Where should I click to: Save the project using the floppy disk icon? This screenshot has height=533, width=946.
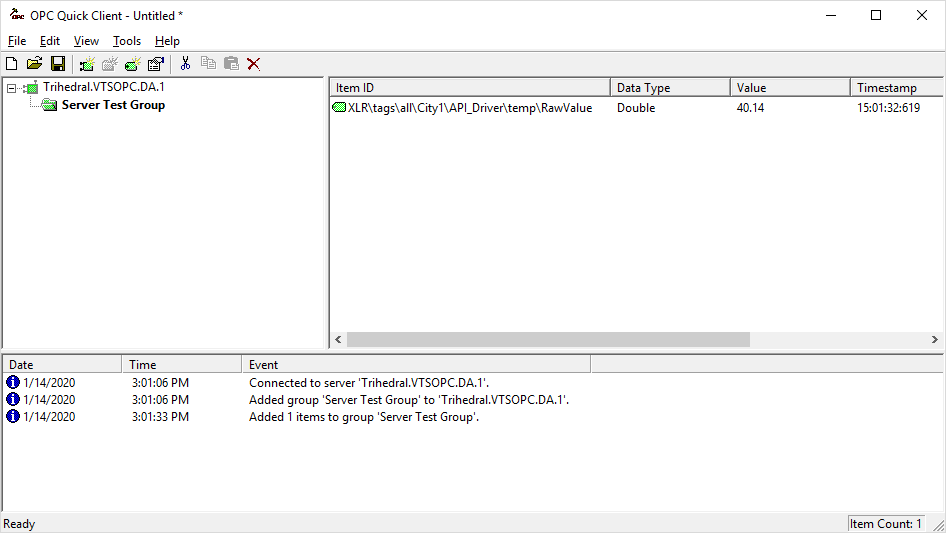pyautogui.click(x=58, y=63)
